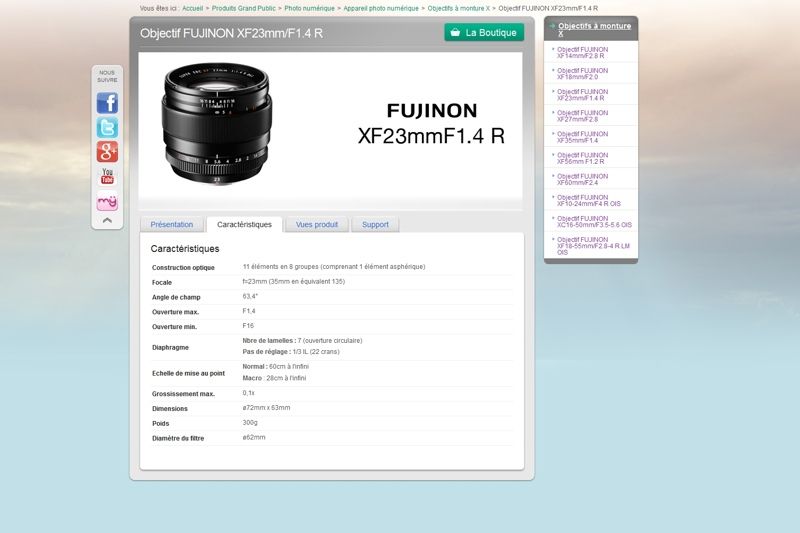The width and height of the screenshot is (800, 533).
Task: Open Objectif FUJINON XF18mm/F2.0 link
Action: [583, 73]
